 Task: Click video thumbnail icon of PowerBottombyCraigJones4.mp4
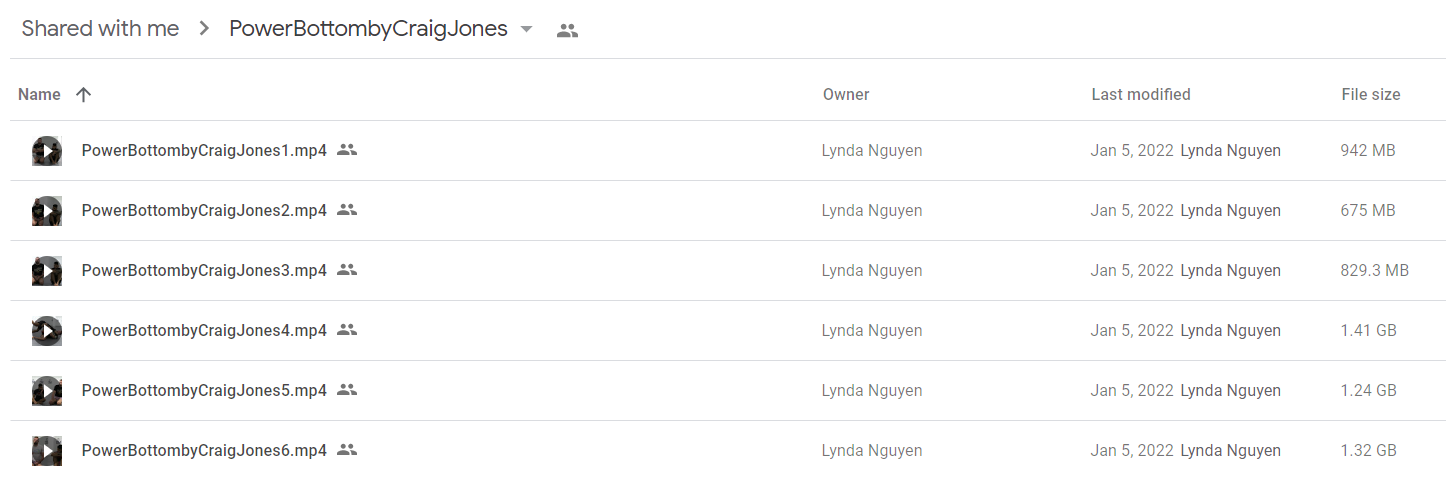[x=47, y=331]
